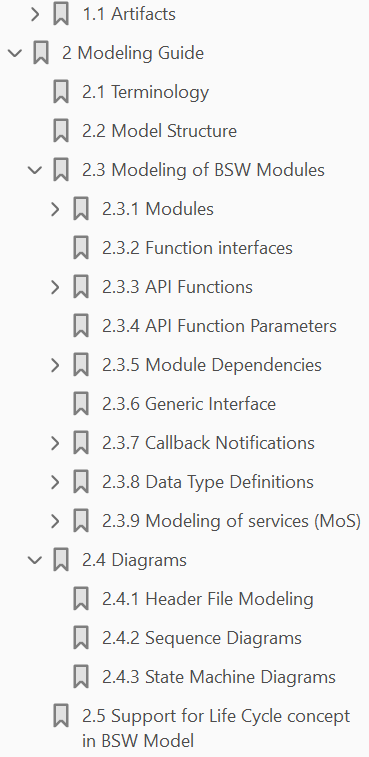Viewport: 369px width, 757px height.
Task: Select the bookmark icon for 2.3.2 Function interfaces
Action: point(81,248)
